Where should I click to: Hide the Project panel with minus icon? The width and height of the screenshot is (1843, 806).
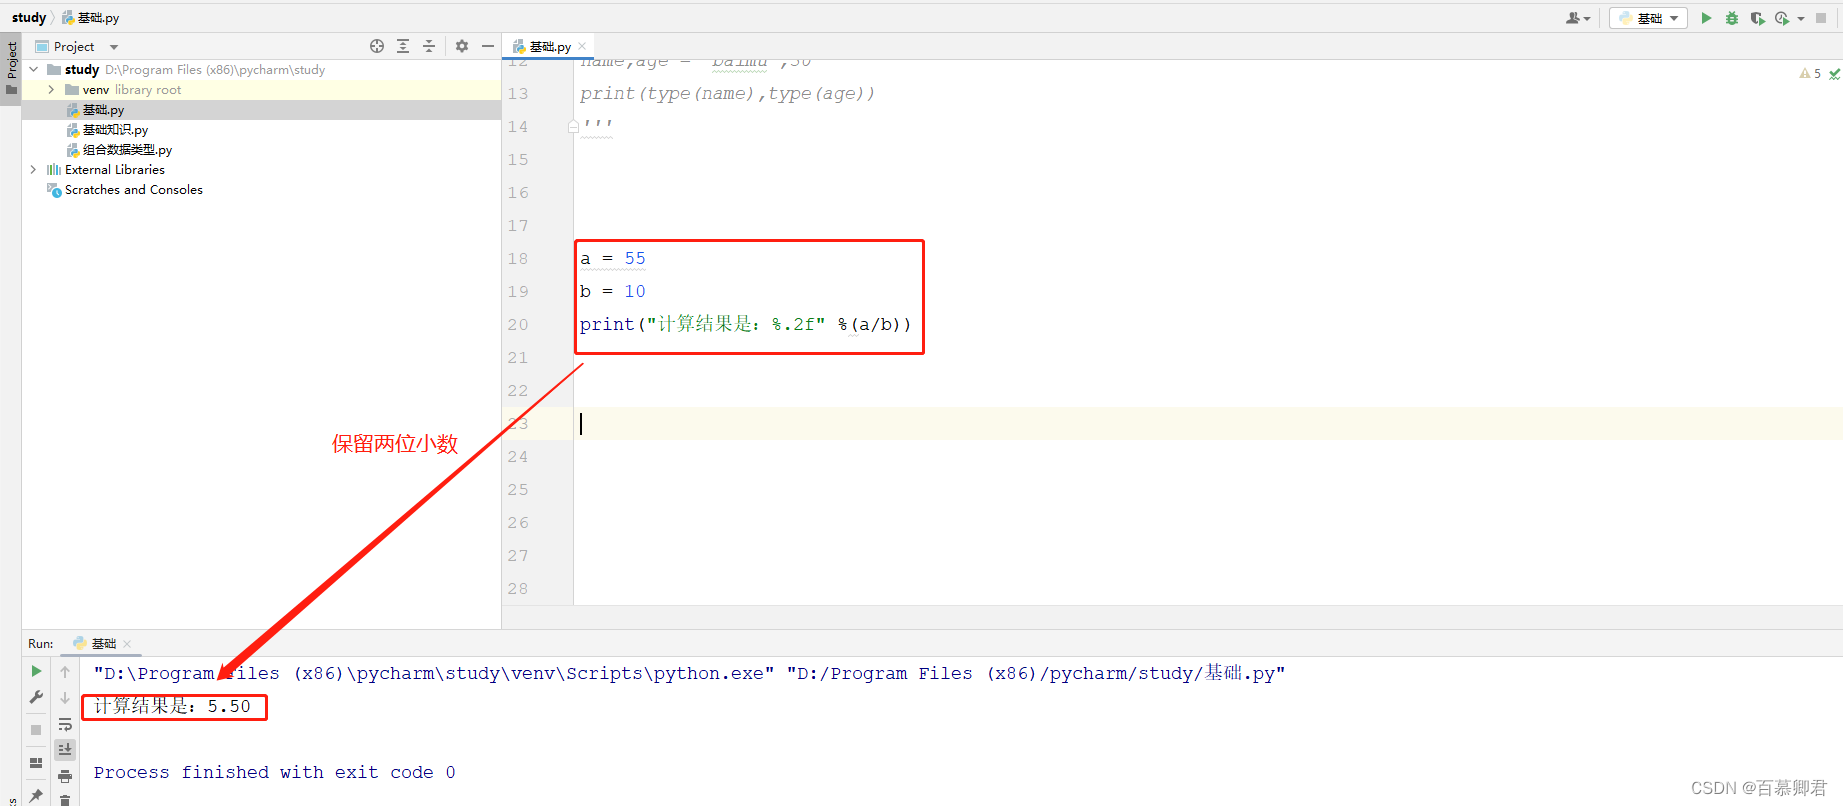point(488,46)
